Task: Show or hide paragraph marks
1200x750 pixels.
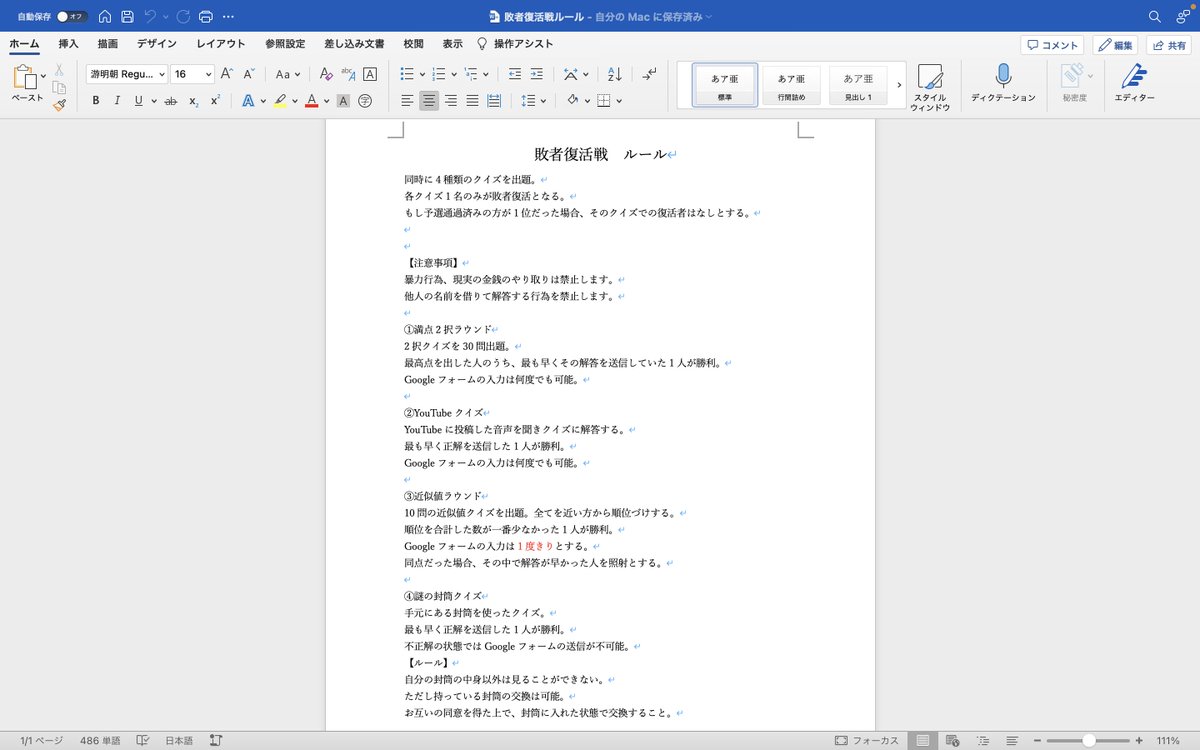Action: [650, 74]
